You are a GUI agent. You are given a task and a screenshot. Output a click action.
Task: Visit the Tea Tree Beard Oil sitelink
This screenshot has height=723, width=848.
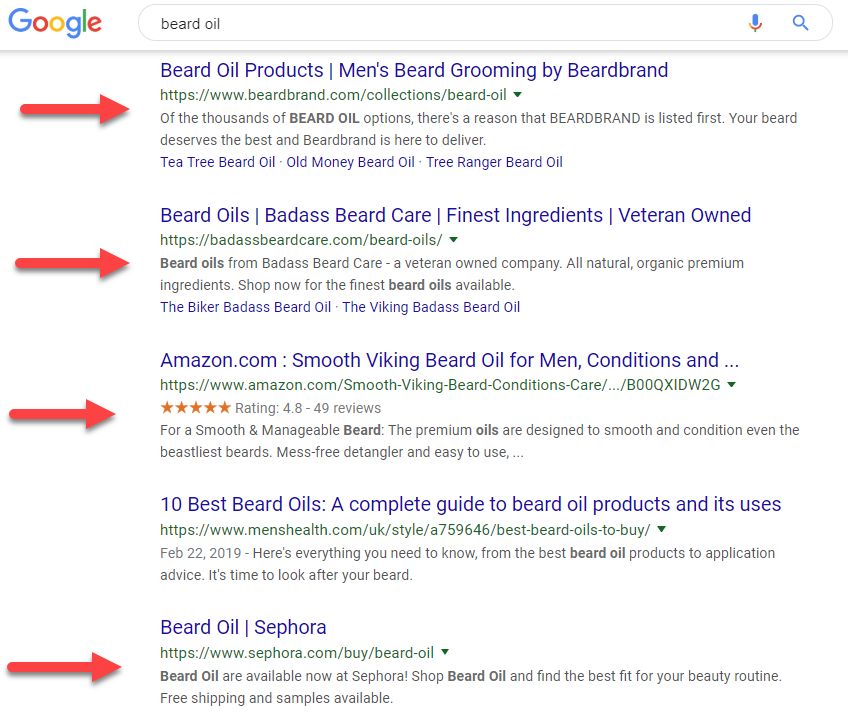217,161
